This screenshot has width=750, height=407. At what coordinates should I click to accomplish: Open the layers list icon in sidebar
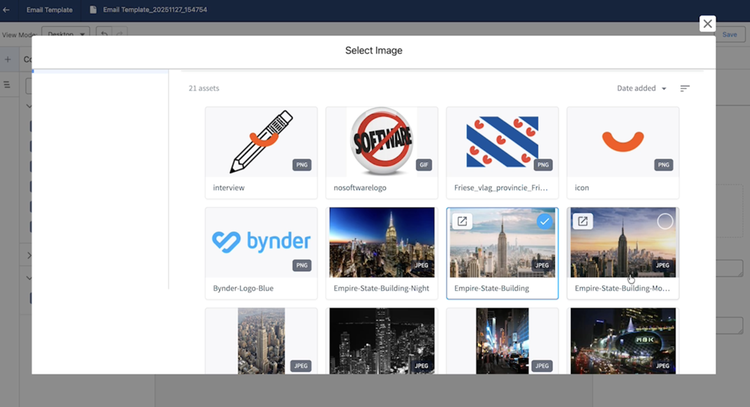pyautogui.click(x=7, y=85)
